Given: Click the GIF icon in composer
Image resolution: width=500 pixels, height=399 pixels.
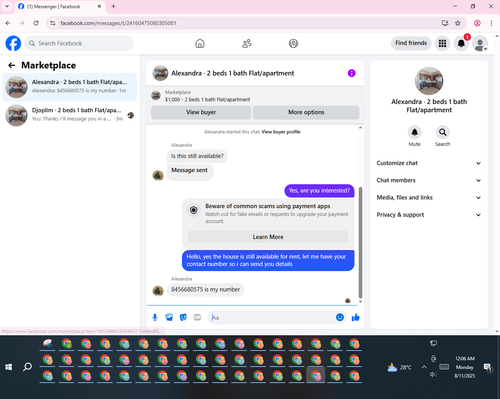Looking at the screenshot, I should [x=197, y=317].
